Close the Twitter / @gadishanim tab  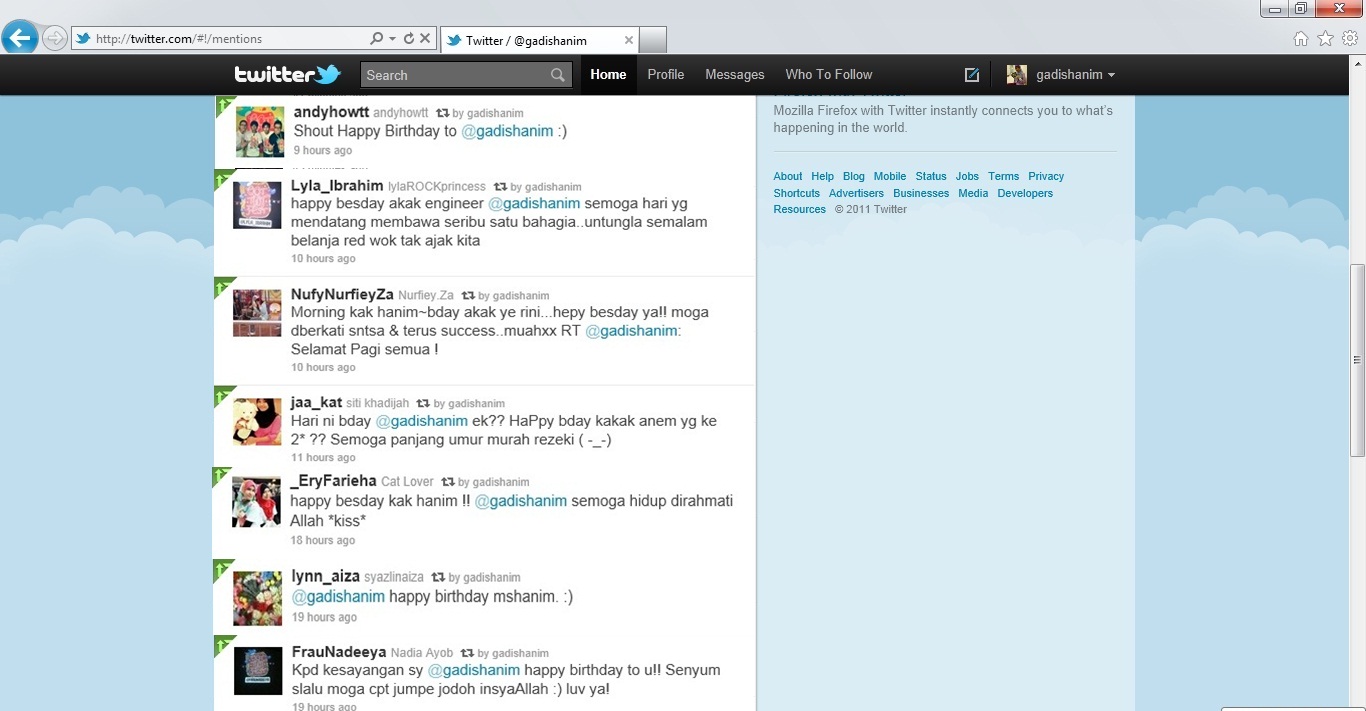[629, 40]
